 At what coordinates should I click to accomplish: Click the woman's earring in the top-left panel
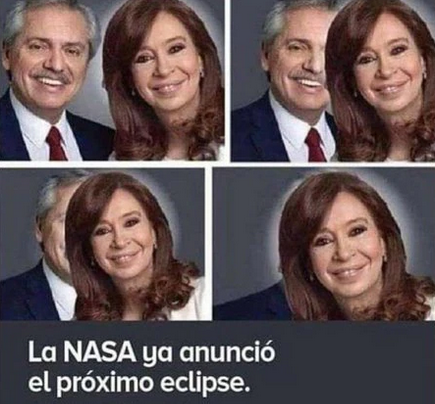click(201, 72)
